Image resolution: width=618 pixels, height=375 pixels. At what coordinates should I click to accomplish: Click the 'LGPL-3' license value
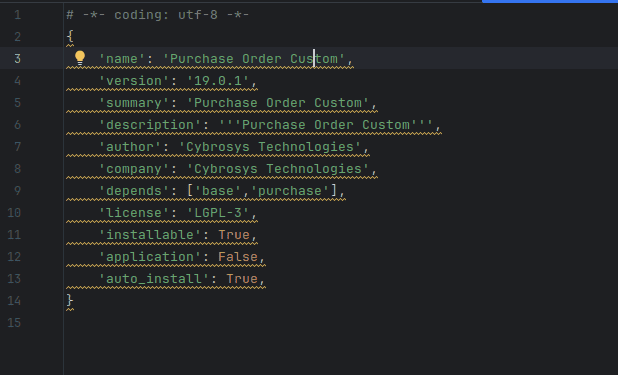point(218,213)
